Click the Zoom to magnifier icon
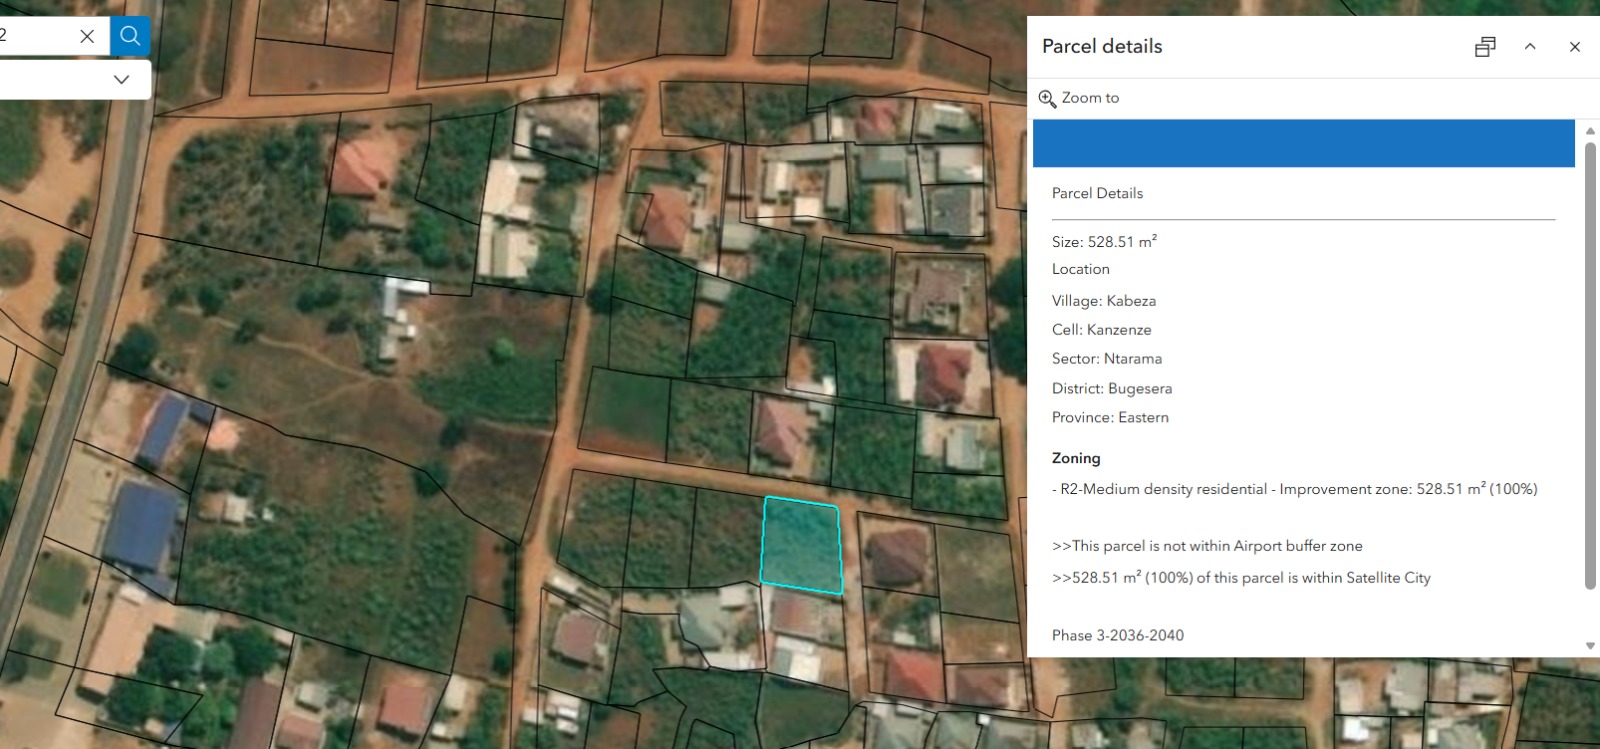Image resolution: width=1600 pixels, height=749 pixels. click(x=1047, y=98)
